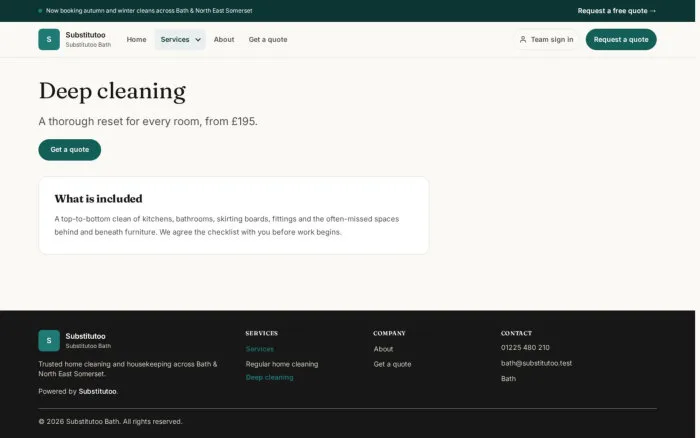Image resolution: width=700 pixels, height=438 pixels.
Task: Open Get a quote in top navigation
Action: click(x=268, y=39)
